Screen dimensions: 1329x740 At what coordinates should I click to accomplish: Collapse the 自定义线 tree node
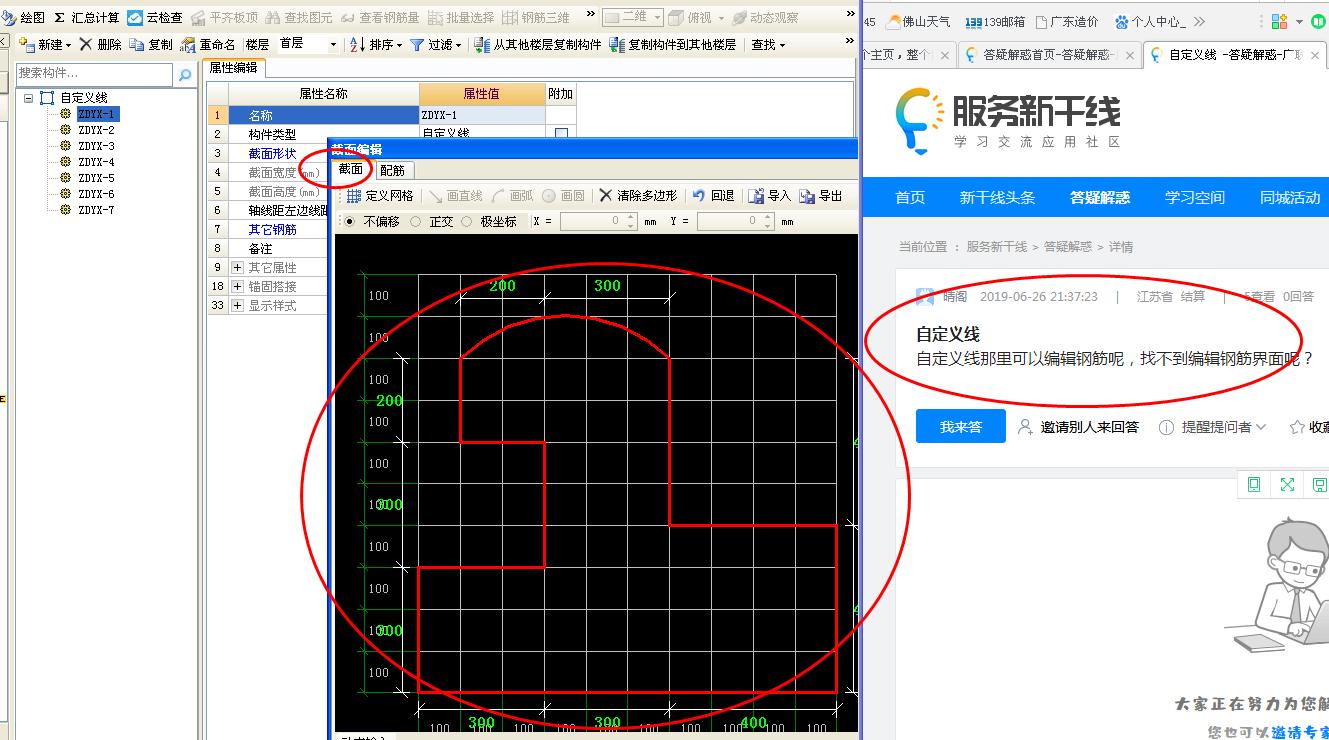29,98
